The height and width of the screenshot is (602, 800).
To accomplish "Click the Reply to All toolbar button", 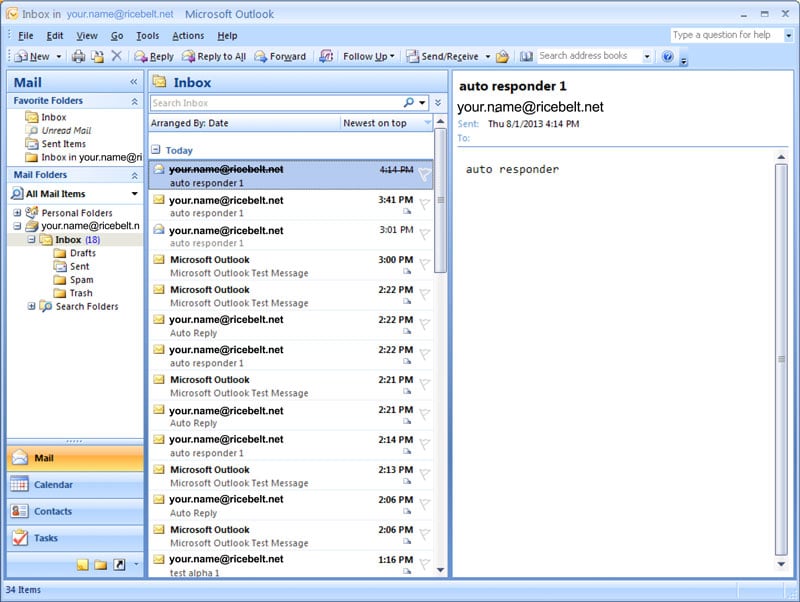I will pos(213,57).
